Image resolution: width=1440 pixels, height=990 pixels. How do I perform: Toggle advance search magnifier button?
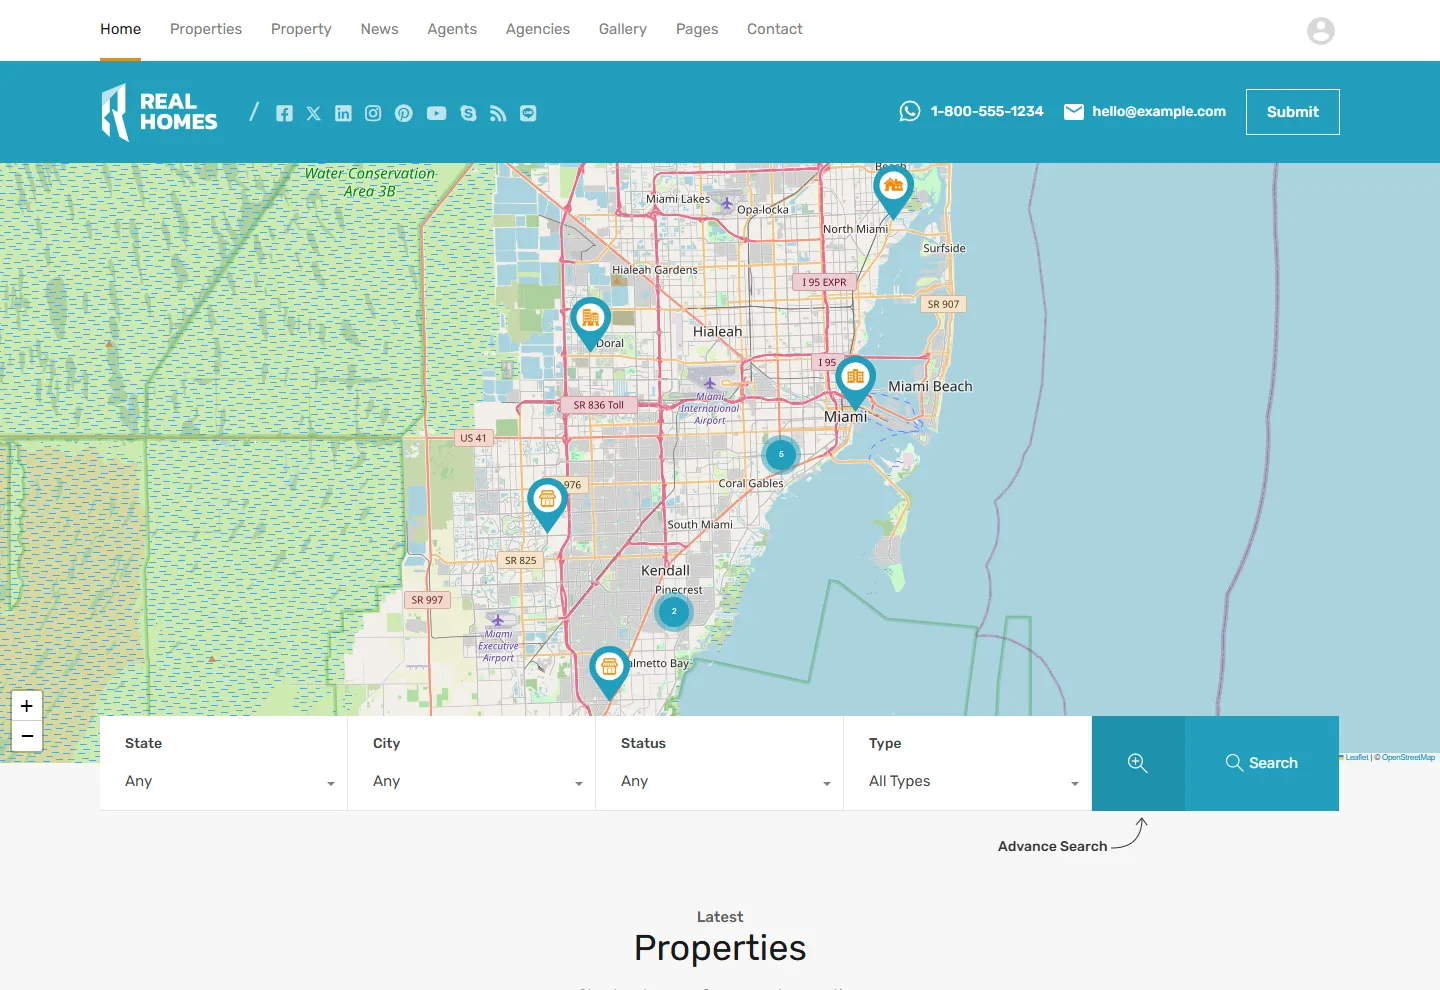(x=1138, y=763)
